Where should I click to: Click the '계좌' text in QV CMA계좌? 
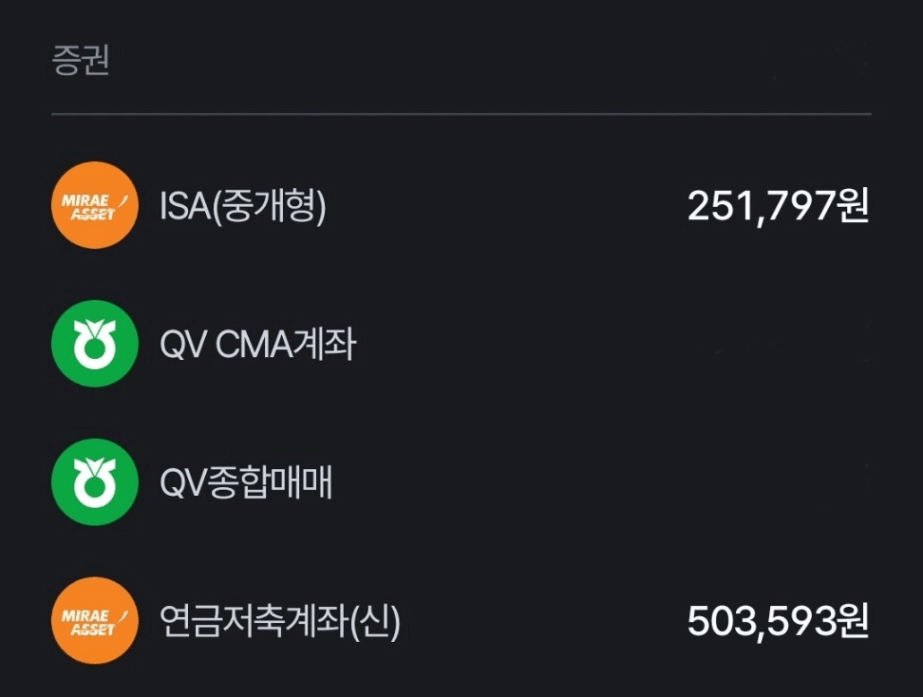pyautogui.click(x=324, y=344)
